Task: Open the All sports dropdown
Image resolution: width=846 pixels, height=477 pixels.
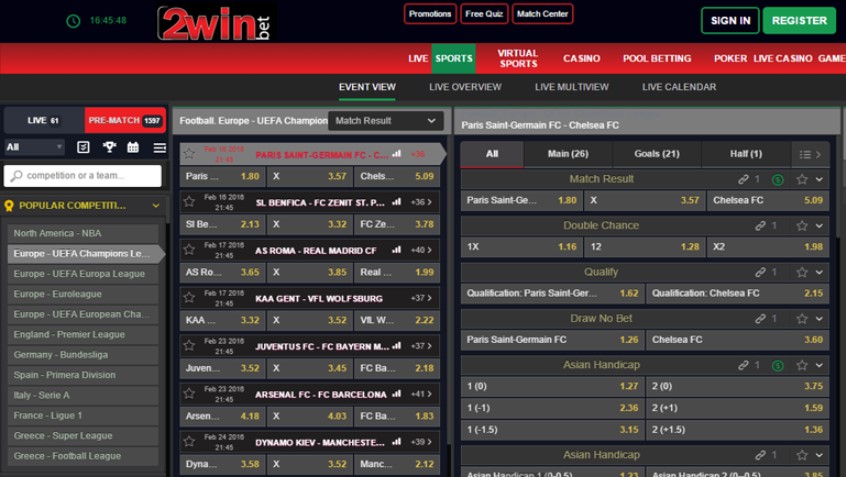Action: (34, 147)
